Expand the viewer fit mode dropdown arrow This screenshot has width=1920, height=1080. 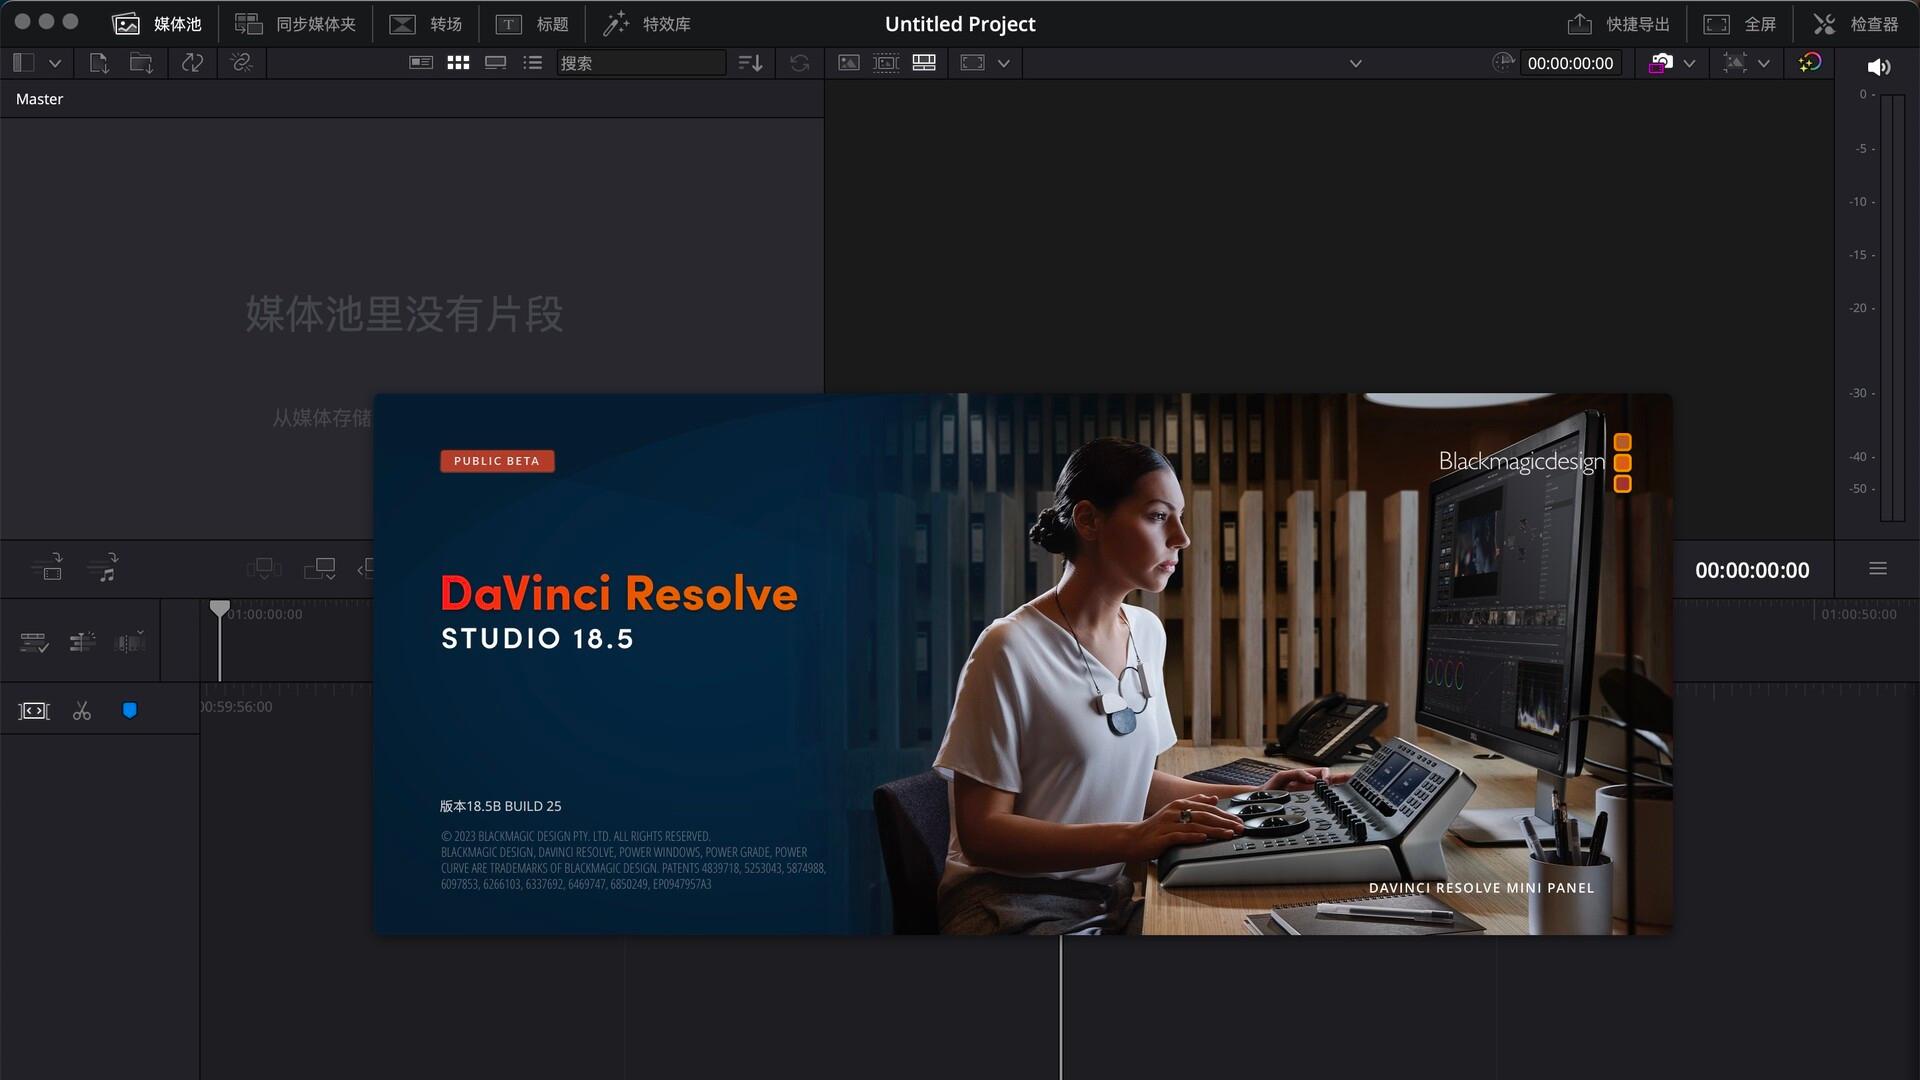[x=1004, y=63]
